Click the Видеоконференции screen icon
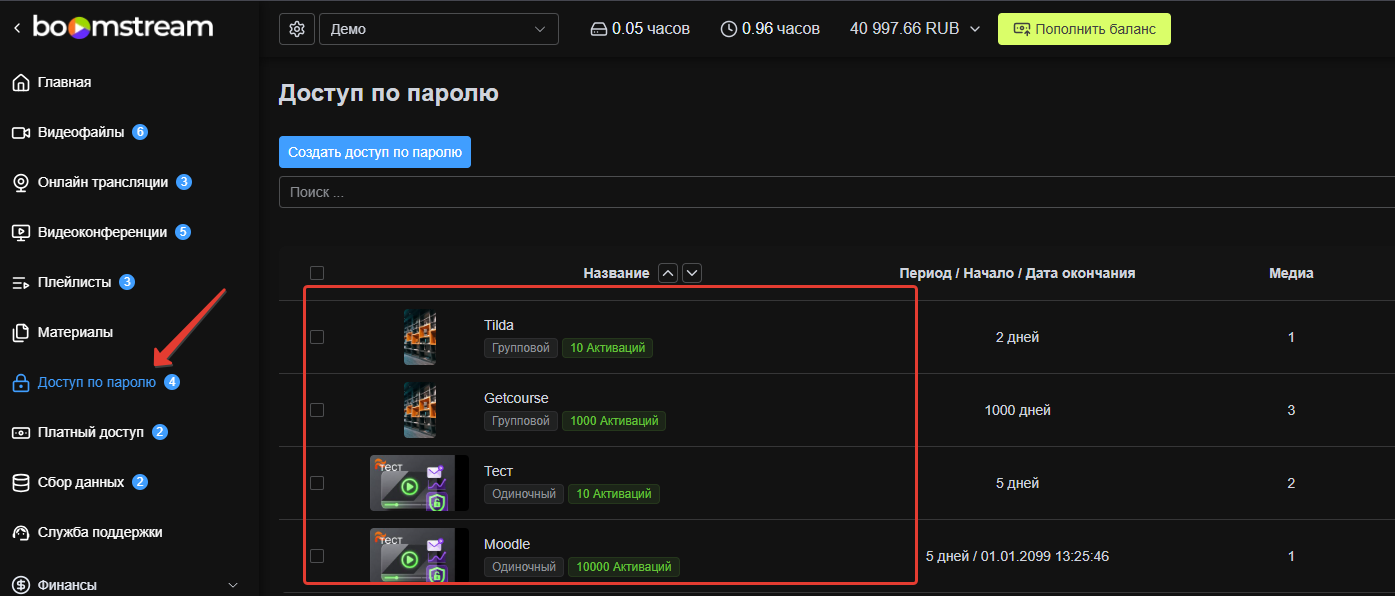 click(20, 233)
